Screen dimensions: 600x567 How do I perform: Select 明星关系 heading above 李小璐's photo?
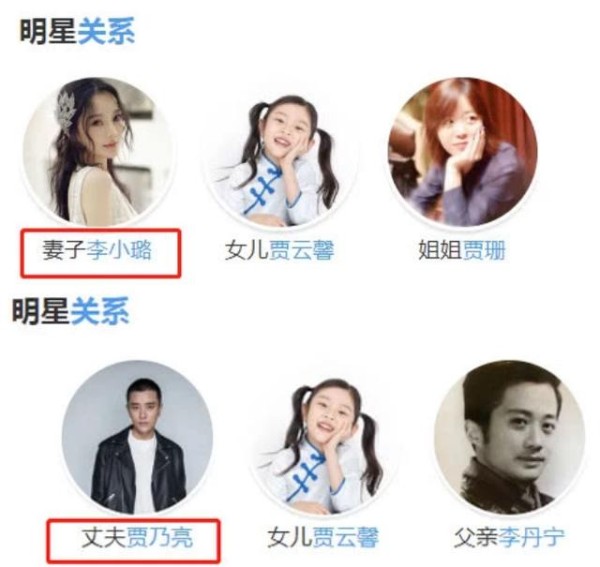[x=77, y=31]
